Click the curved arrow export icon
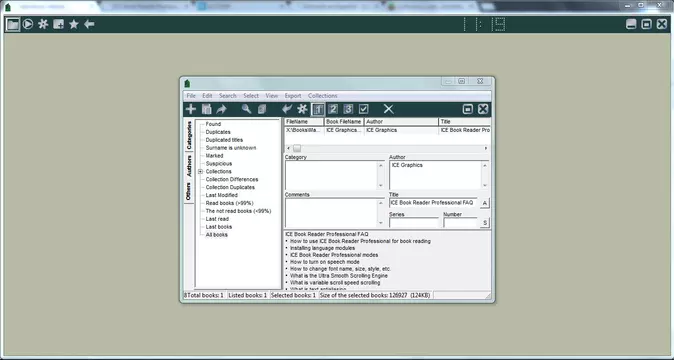The height and width of the screenshot is (360, 674). coord(221,109)
